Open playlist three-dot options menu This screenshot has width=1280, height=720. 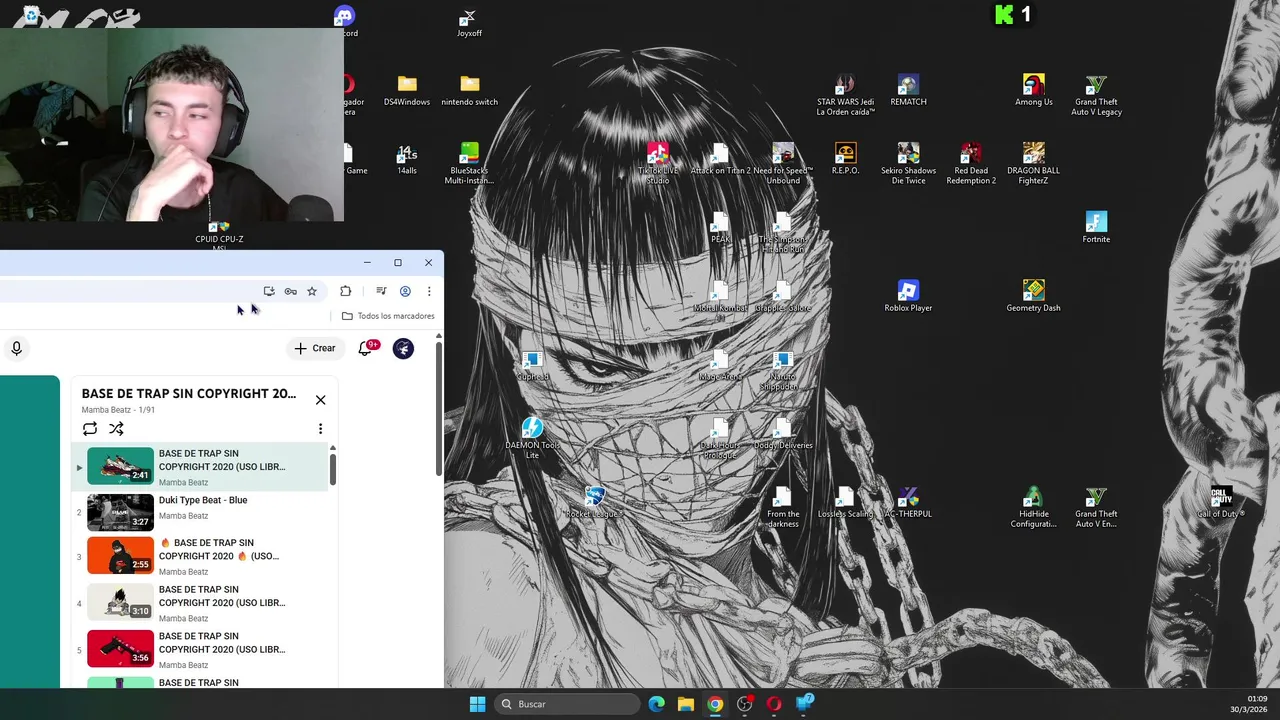[320, 429]
